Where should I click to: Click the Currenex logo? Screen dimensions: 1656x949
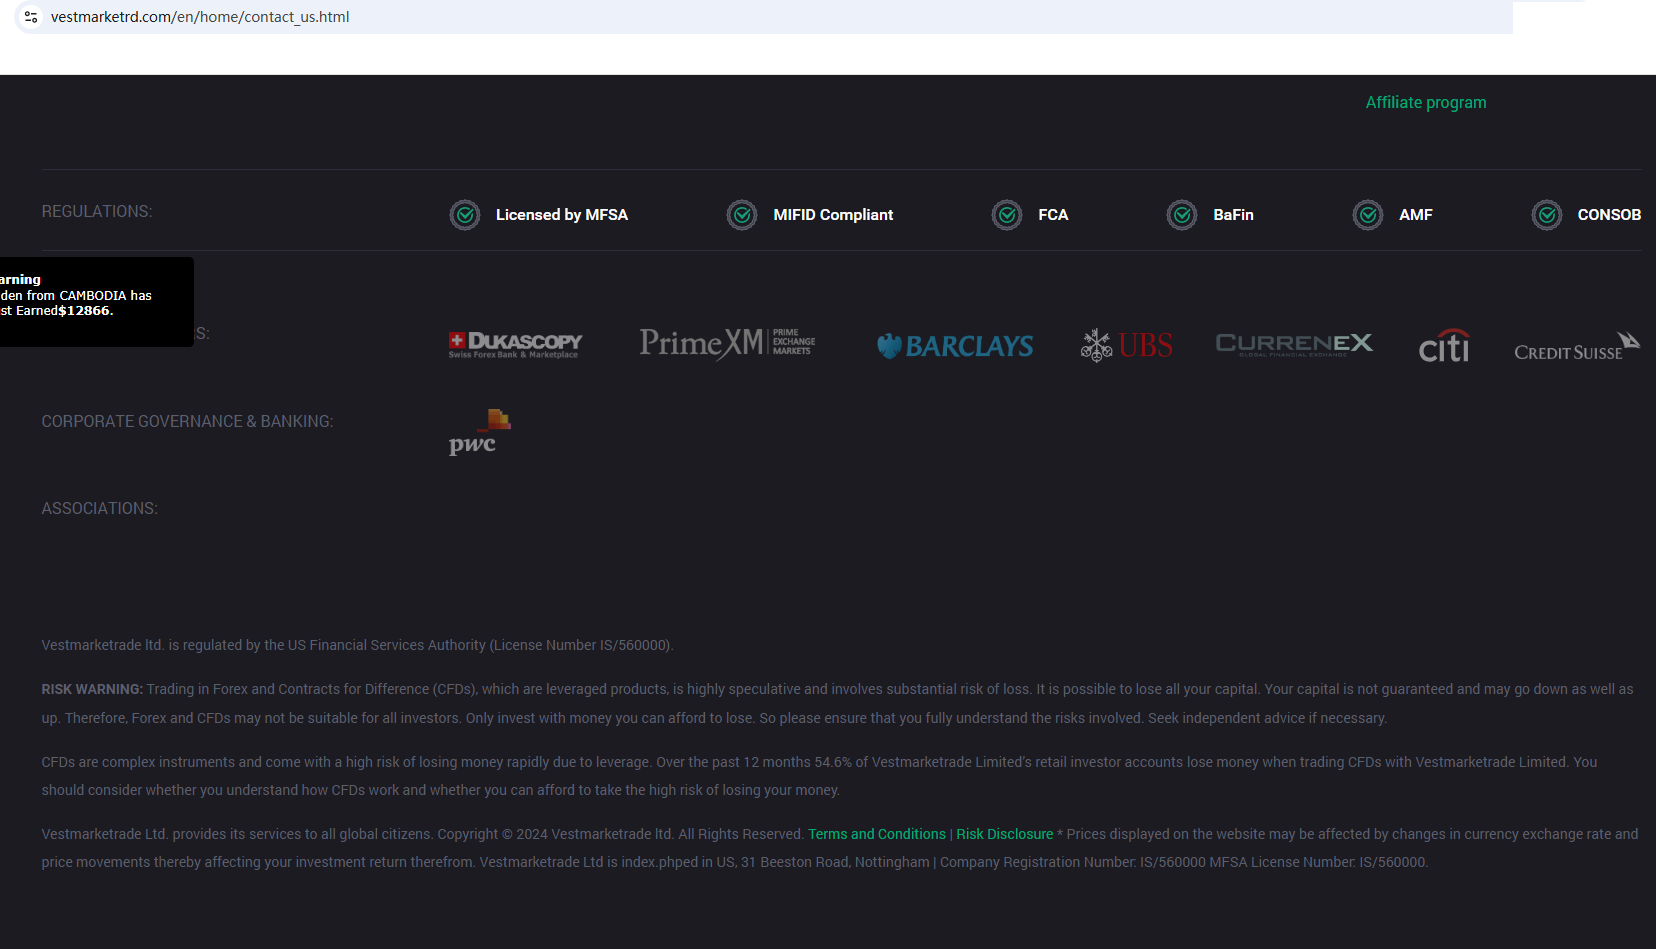coord(1294,344)
